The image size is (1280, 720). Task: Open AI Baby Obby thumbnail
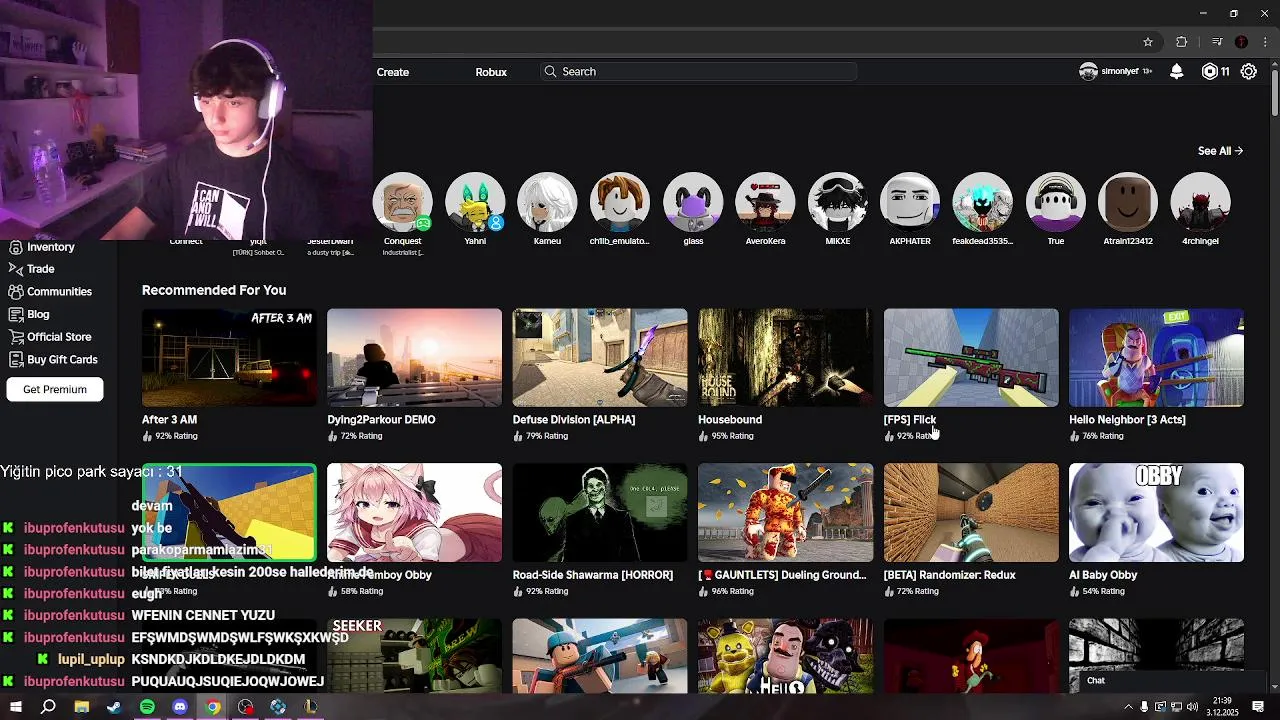(1156, 512)
